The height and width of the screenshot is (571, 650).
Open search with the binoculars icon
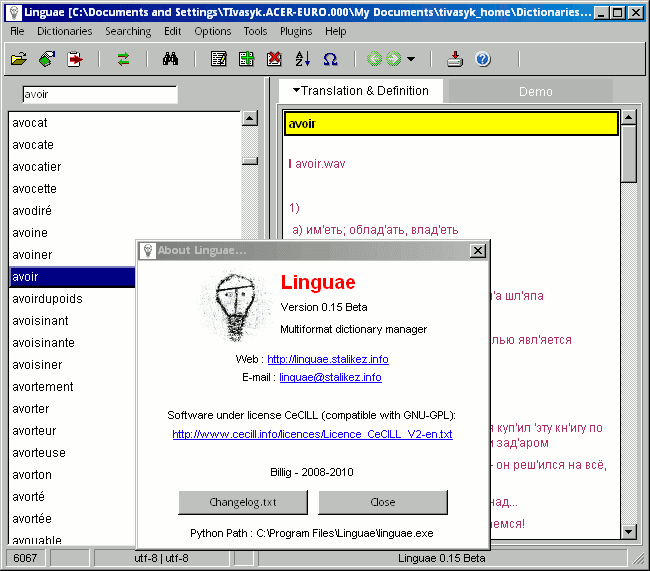[x=170, y=59]
